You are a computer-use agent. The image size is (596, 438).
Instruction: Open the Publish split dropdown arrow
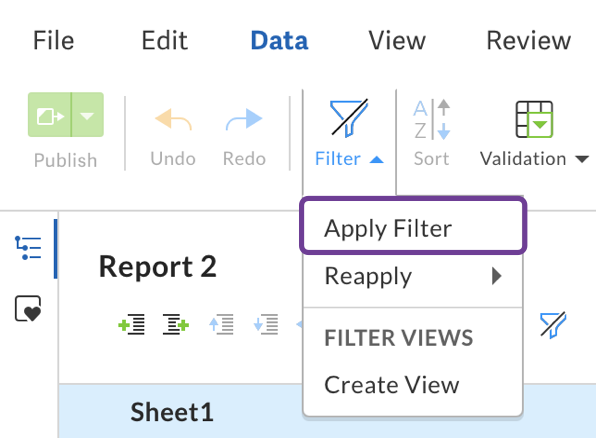pyautogui.click(x=87, y=115)
